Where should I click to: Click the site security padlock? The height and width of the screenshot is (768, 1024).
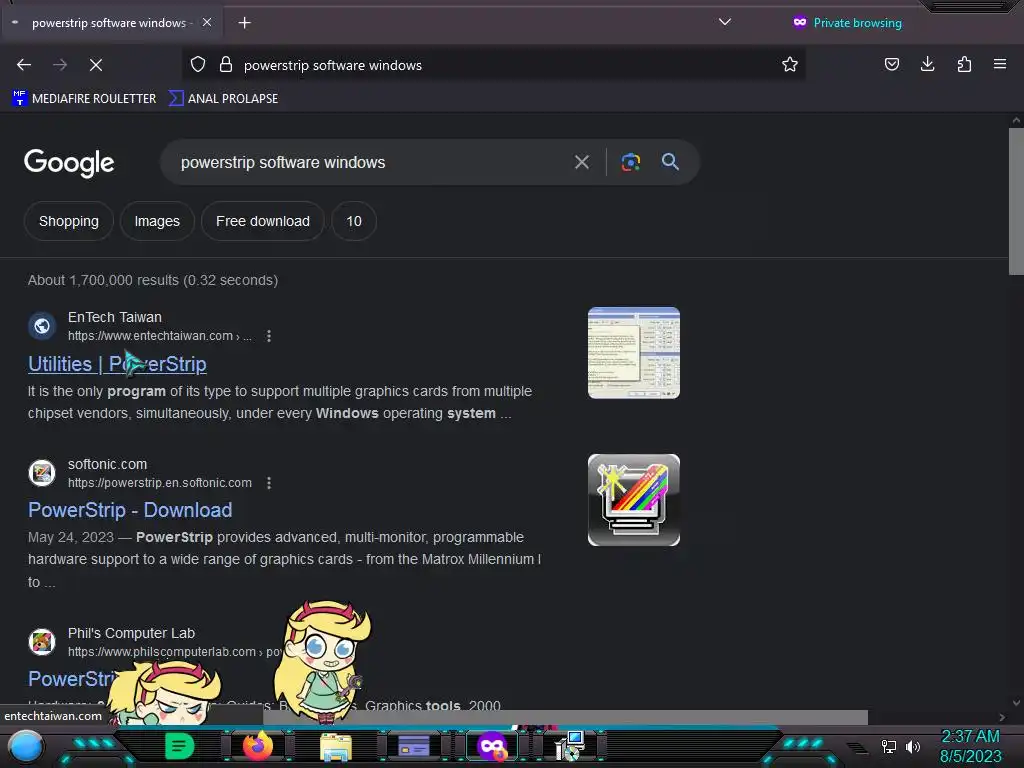226,65
